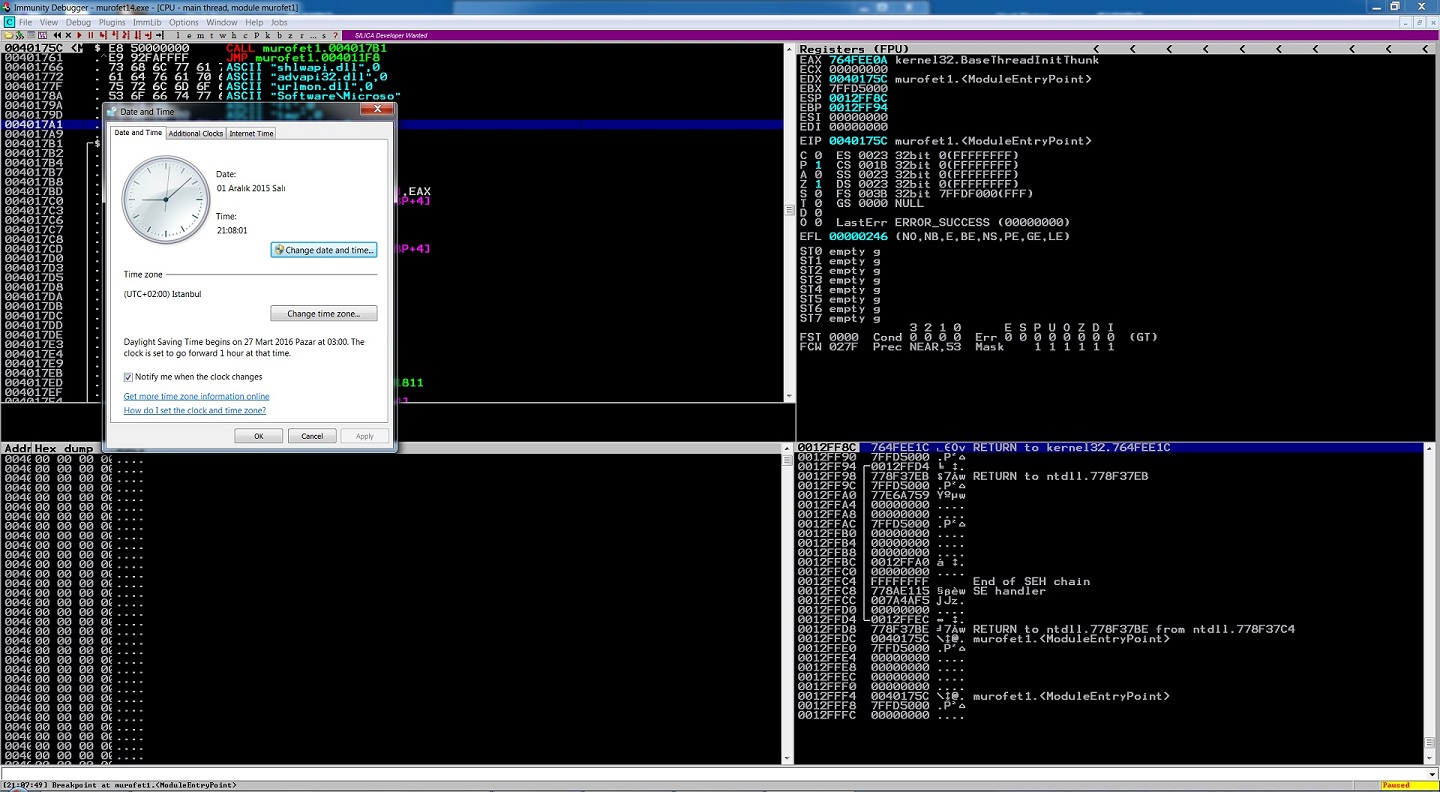Select the EAX register value 764FEE0A
1440x792 pixels.
click(x=858, y=60)
